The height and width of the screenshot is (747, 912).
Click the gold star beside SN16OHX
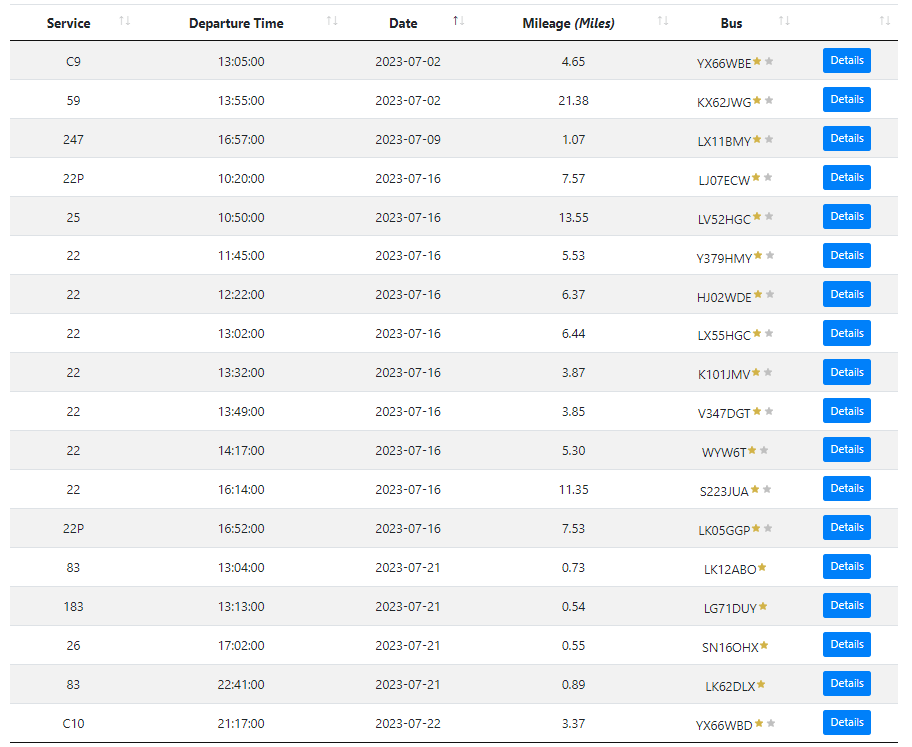764,645
